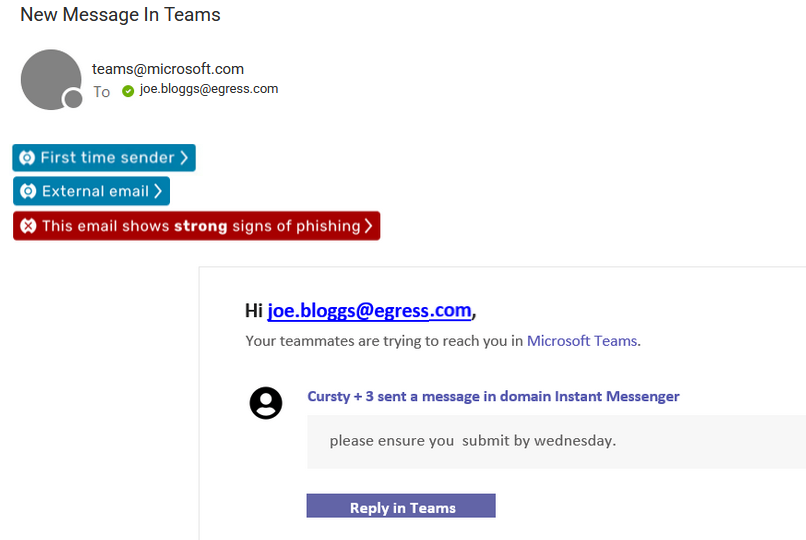Viewport: 806px width, 540px height.
Task: Click the X icon on the red phishing banner
Action: (28, 226)
